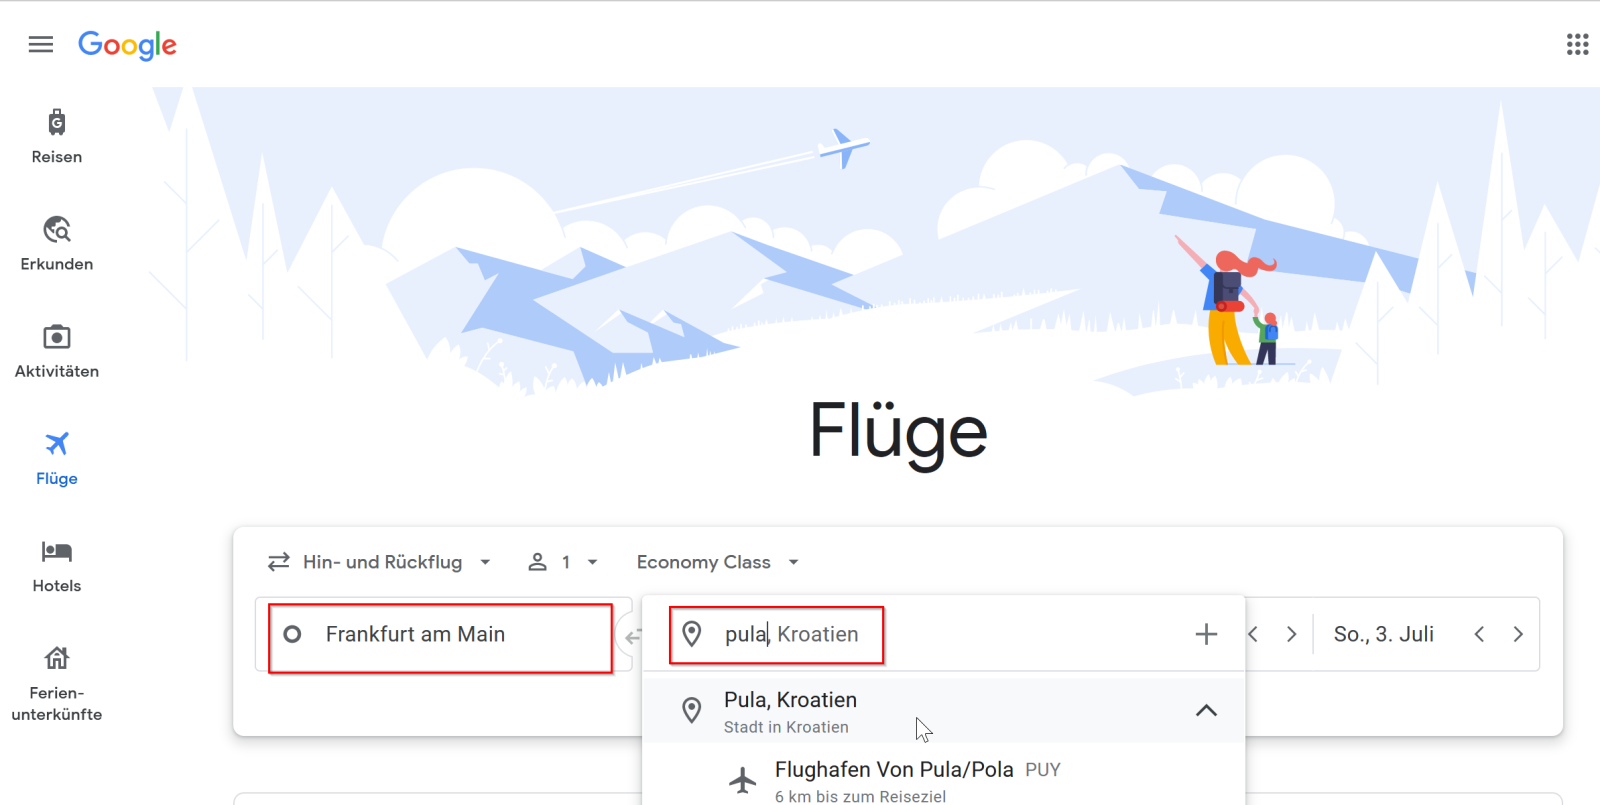
Task: Go to Erkunden section
Action: coord(57,243)
